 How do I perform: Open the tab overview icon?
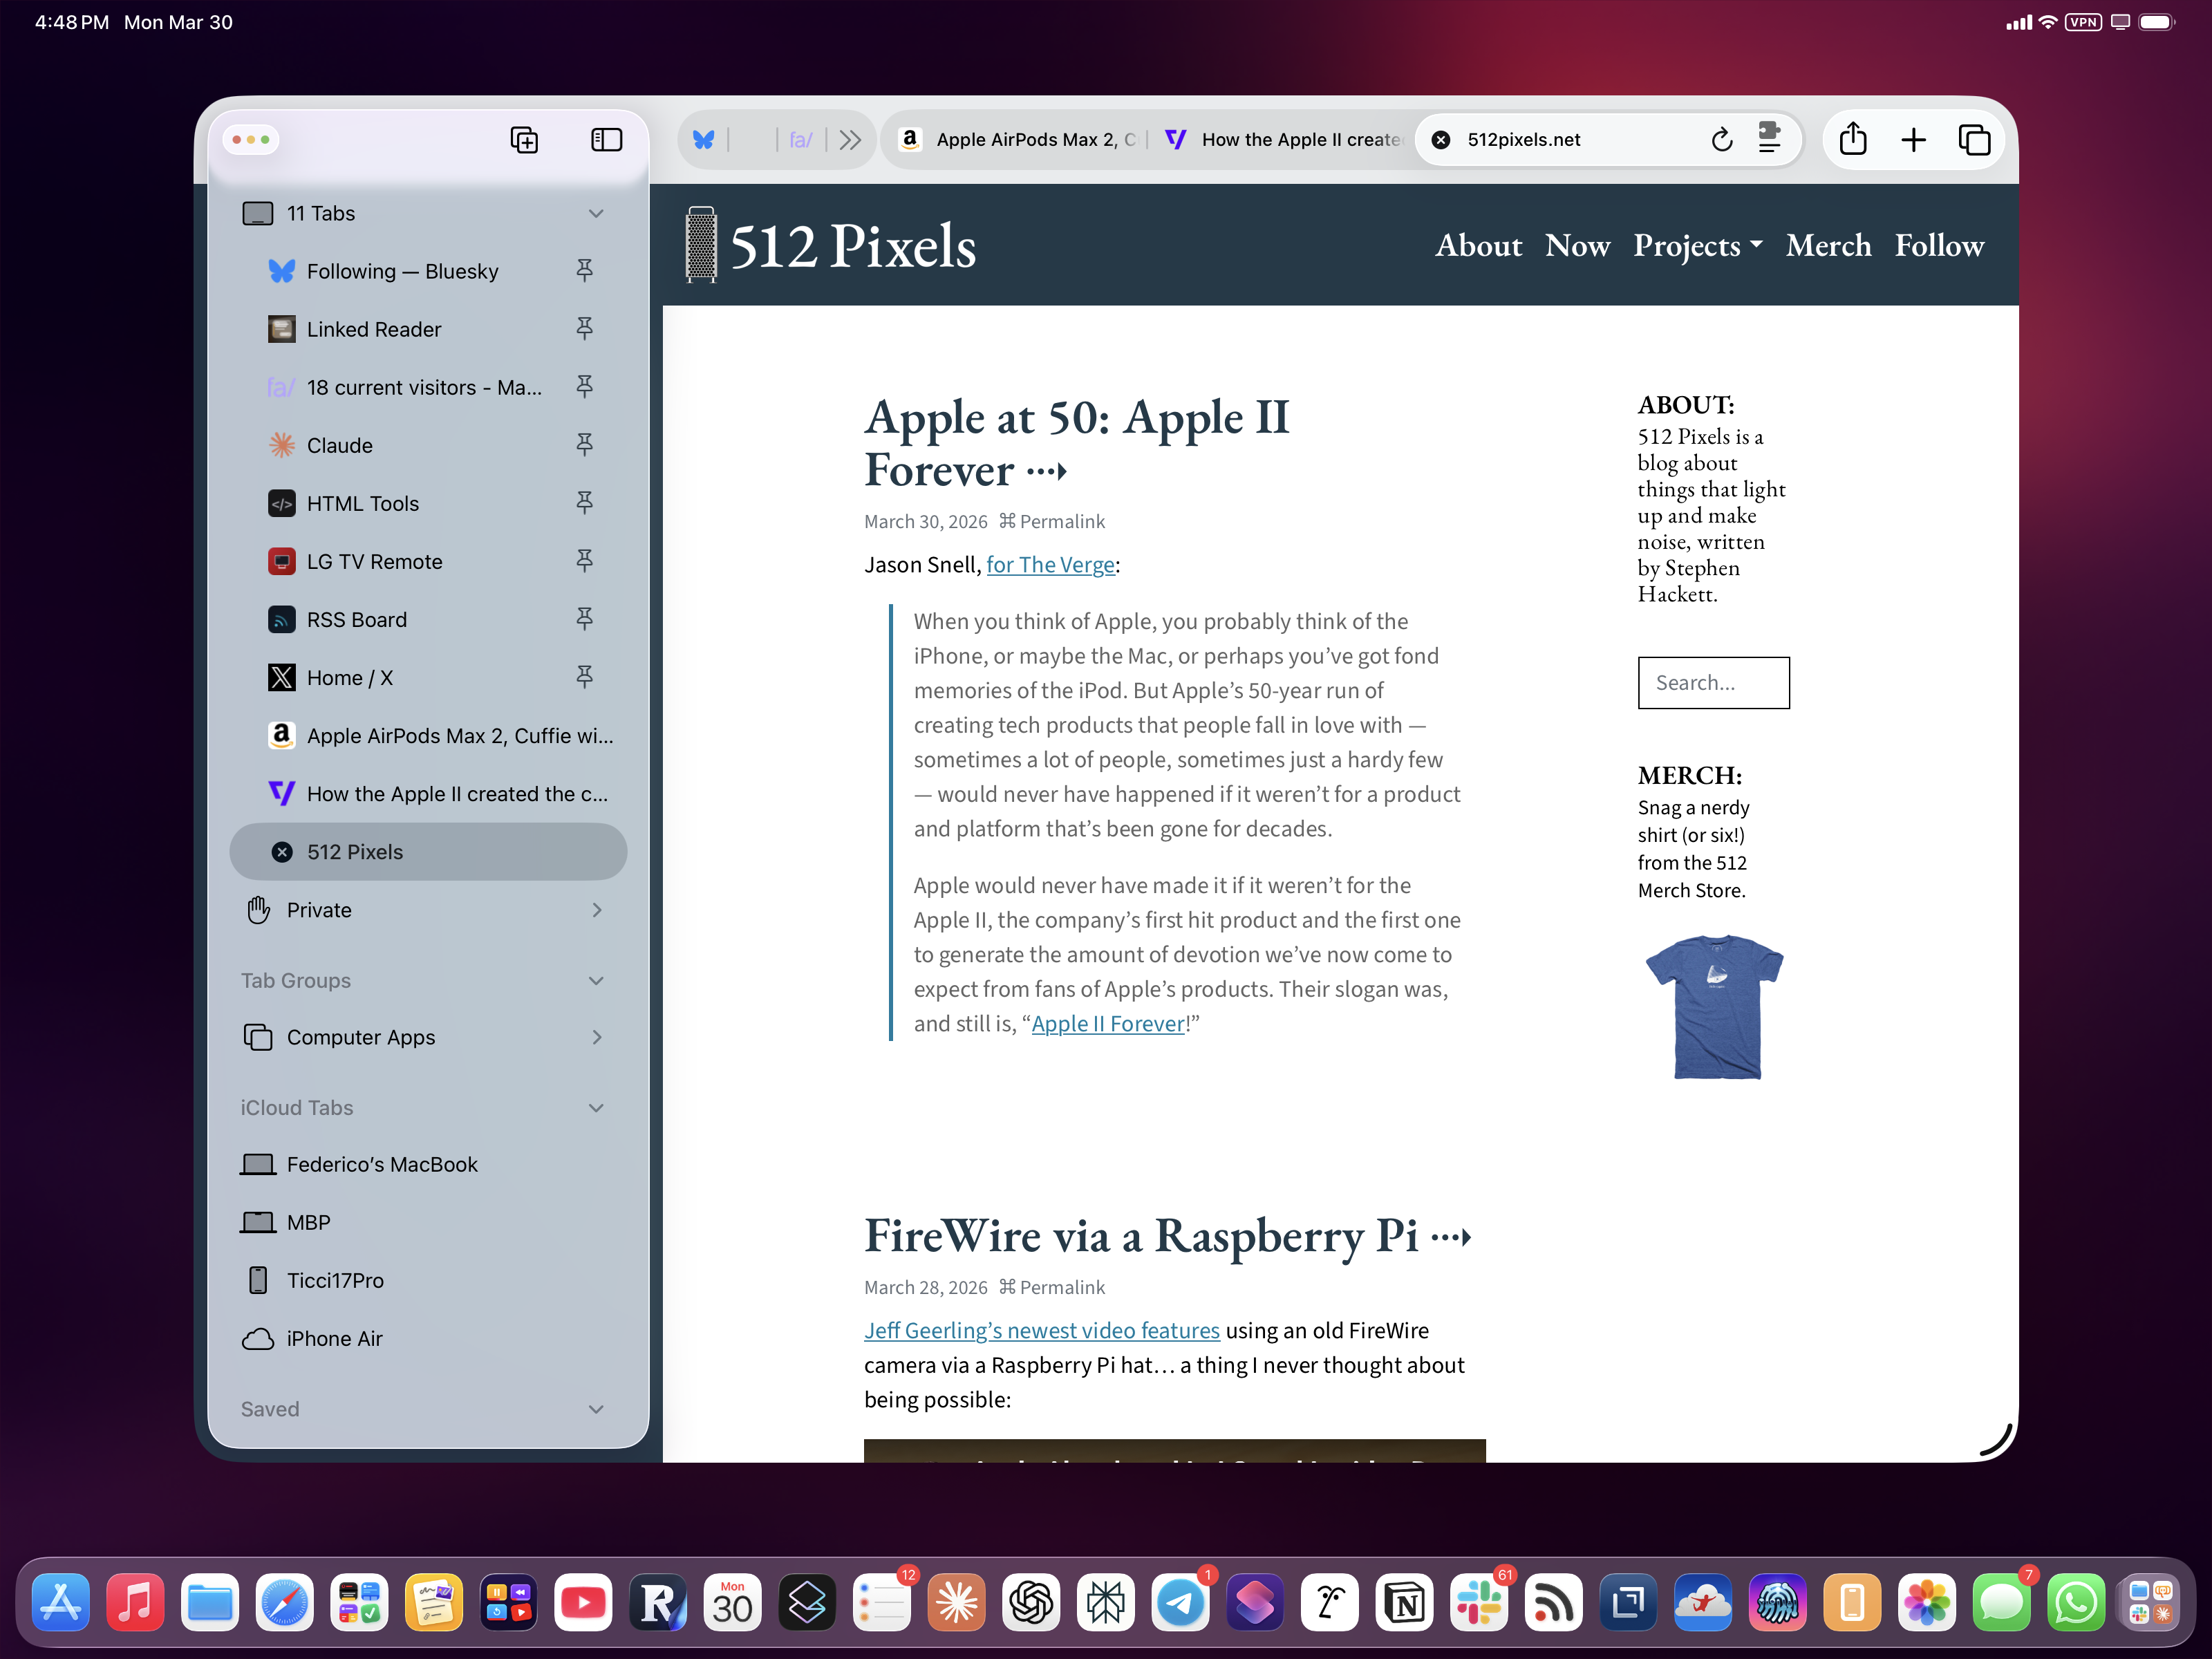[x=1974, y=140]
